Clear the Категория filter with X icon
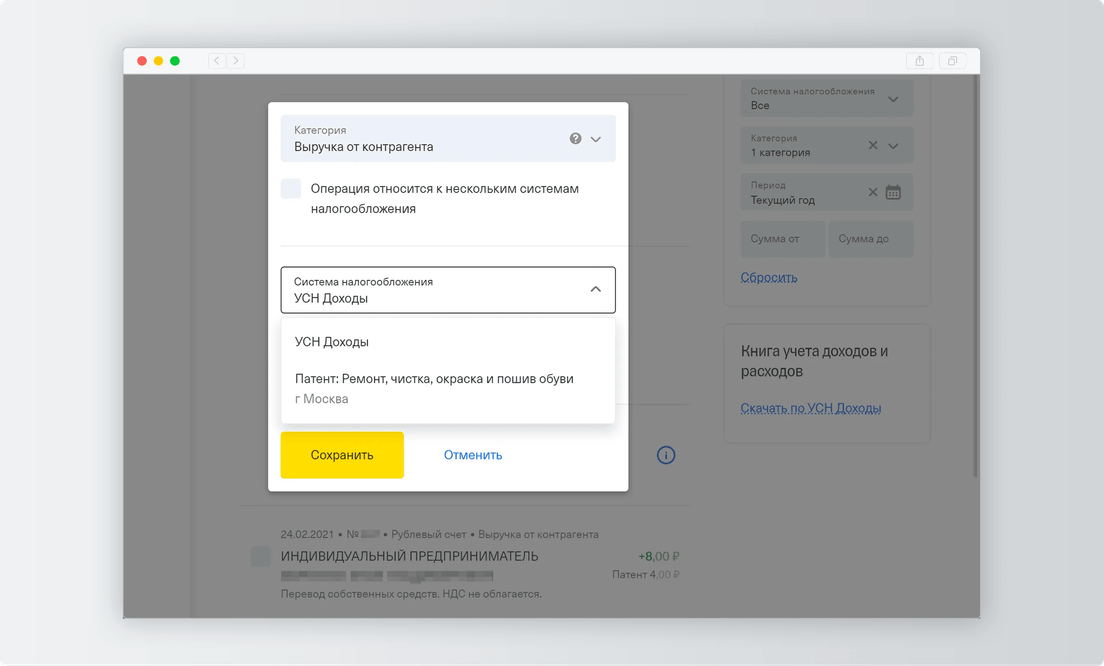This screenshot has height=666, width=1104. (872, 146)
